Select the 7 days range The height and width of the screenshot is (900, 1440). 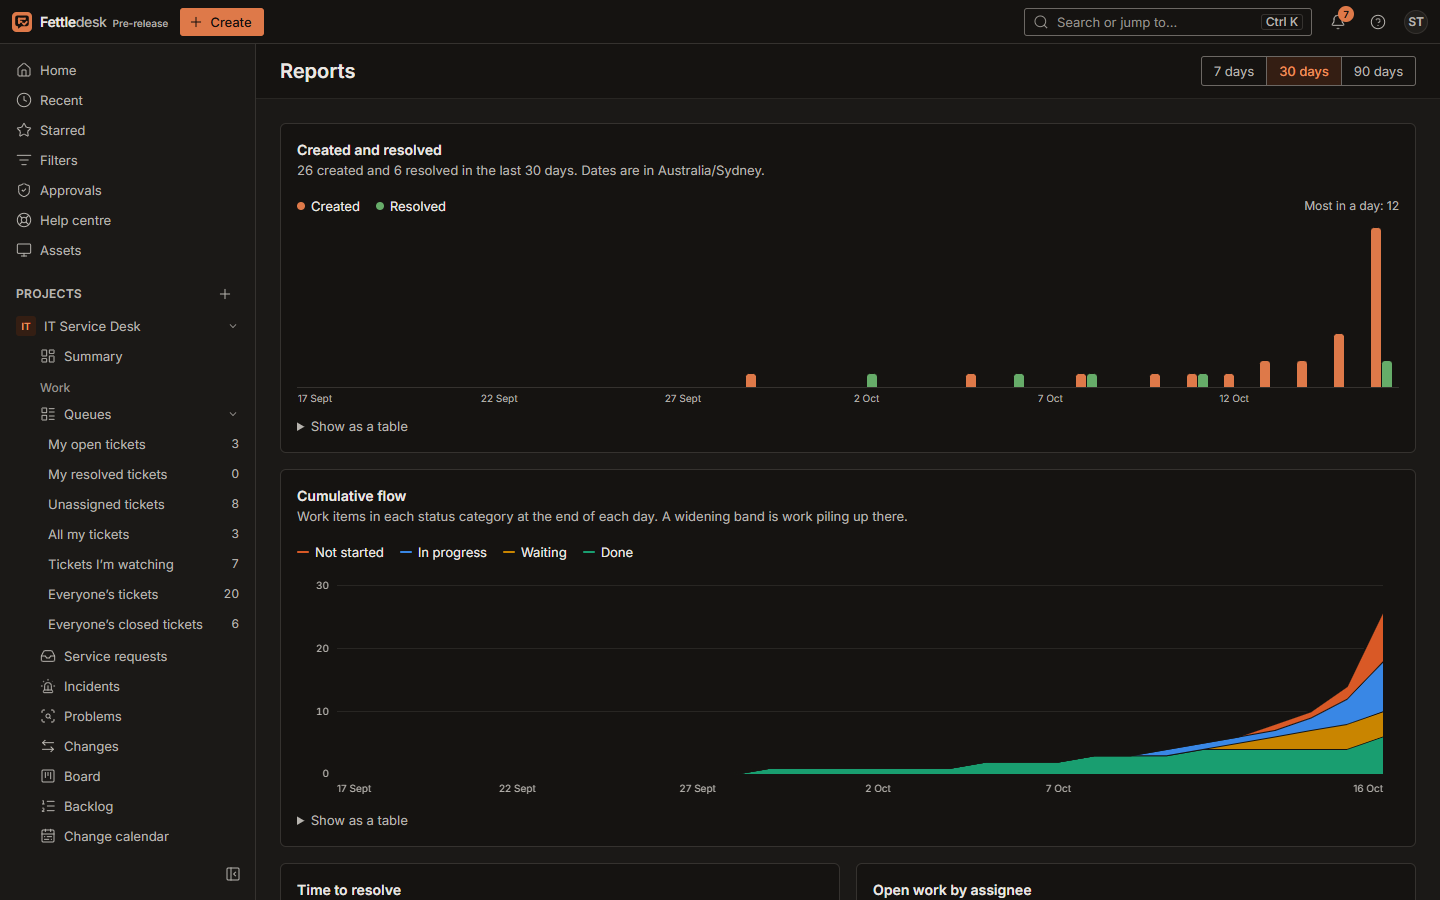[x=1234, y=71]
